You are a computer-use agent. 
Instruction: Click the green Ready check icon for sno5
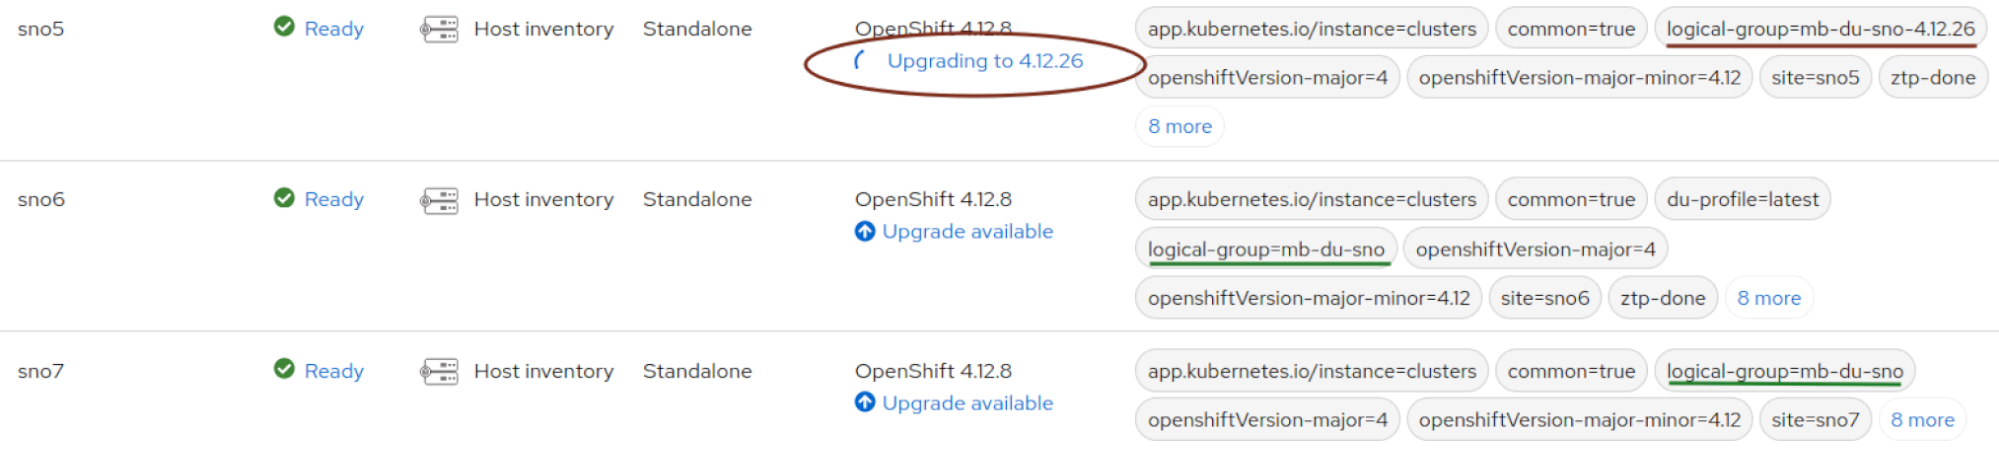point(284,27)
